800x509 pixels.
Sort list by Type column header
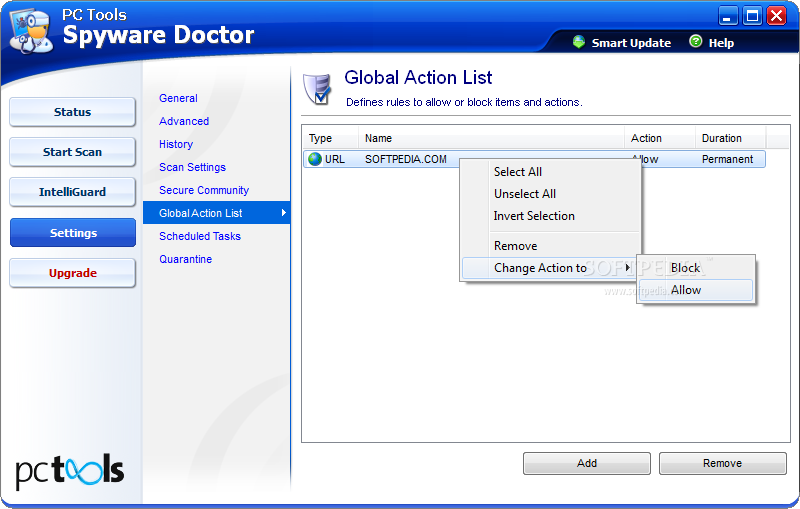331,138
